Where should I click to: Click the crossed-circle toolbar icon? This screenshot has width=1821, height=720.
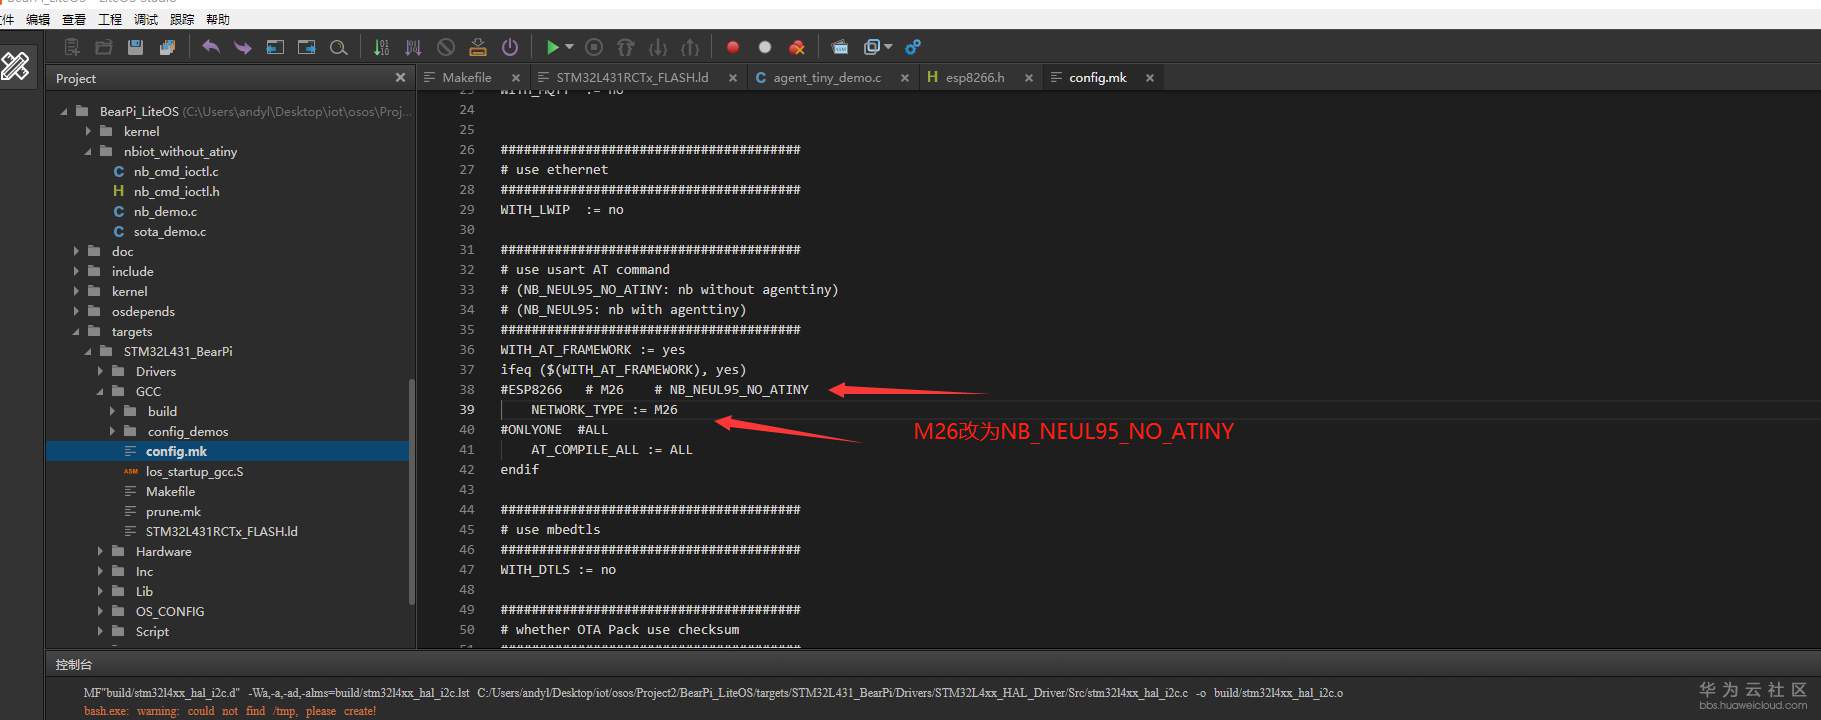[x=446, y=47]
